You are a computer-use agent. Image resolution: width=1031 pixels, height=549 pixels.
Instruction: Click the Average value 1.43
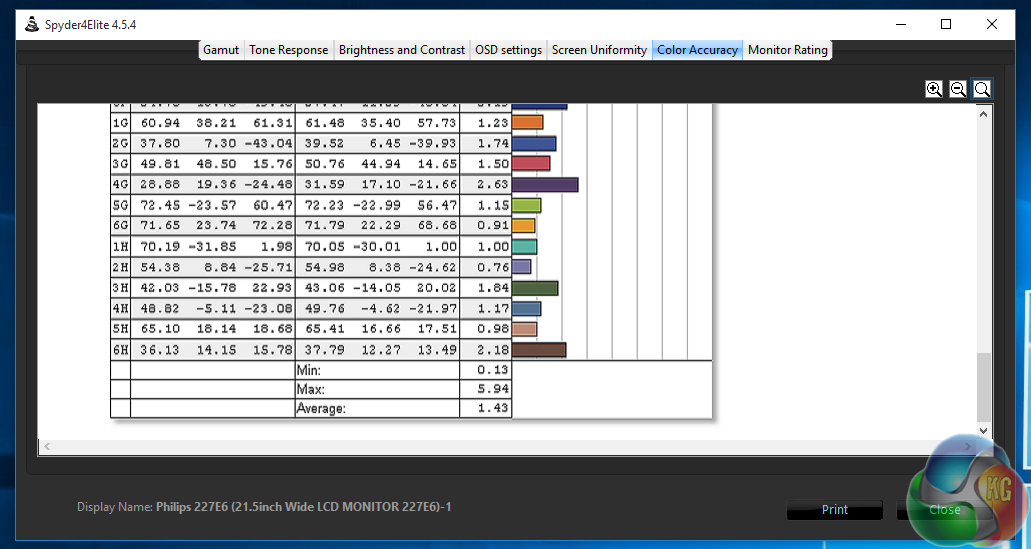pyautogui.click(x=493, y=408)
